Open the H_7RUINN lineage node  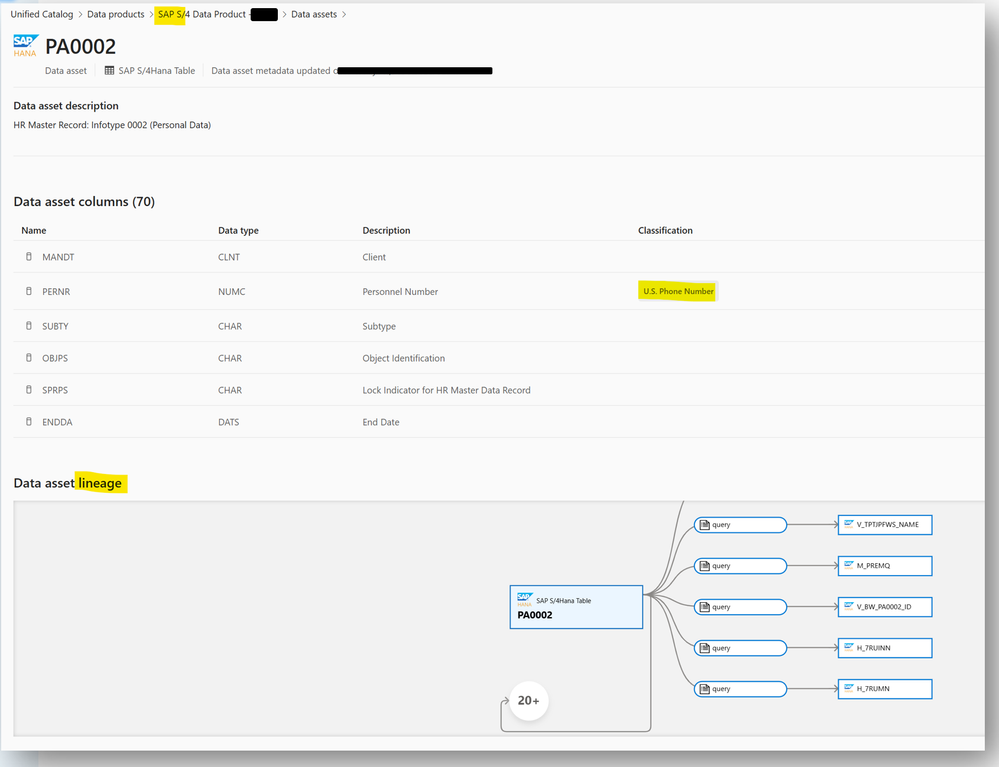click(x=885, y=648)
